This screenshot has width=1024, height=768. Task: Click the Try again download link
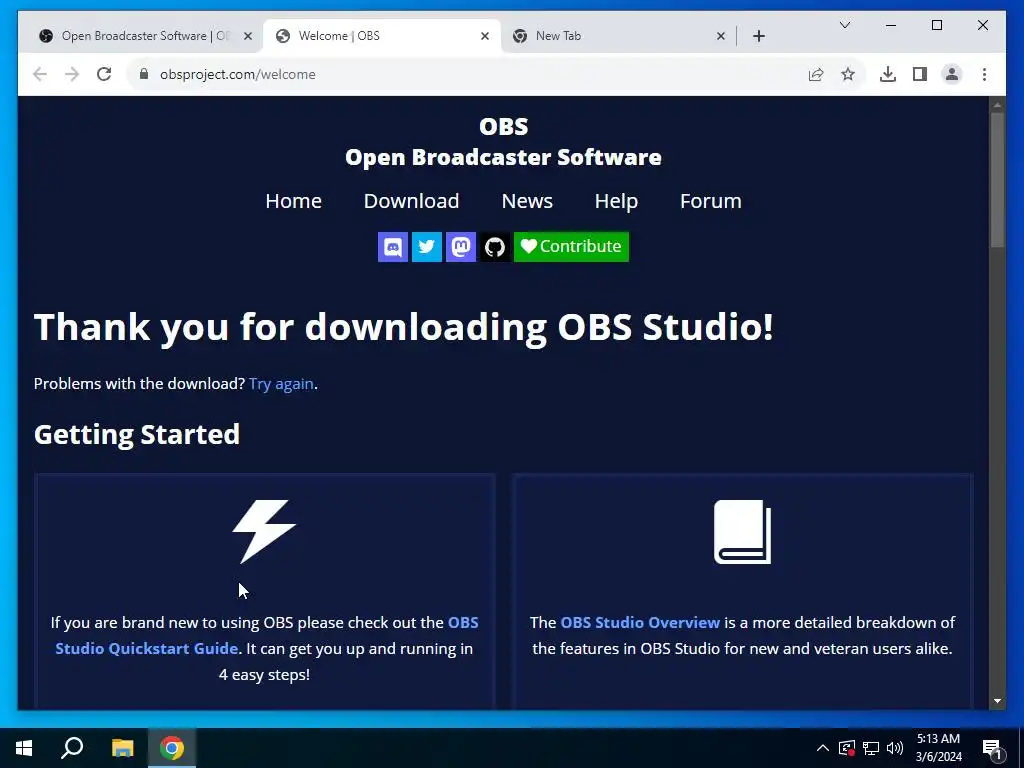pyautogui.click(x=281, y=384)
